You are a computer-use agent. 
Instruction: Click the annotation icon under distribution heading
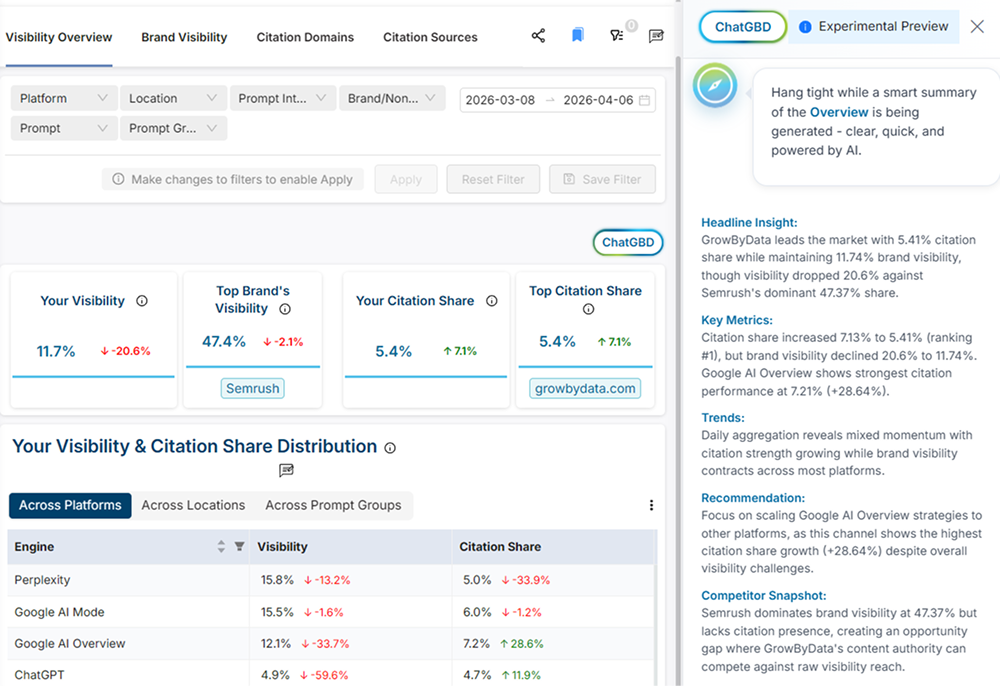pos(286,470)
